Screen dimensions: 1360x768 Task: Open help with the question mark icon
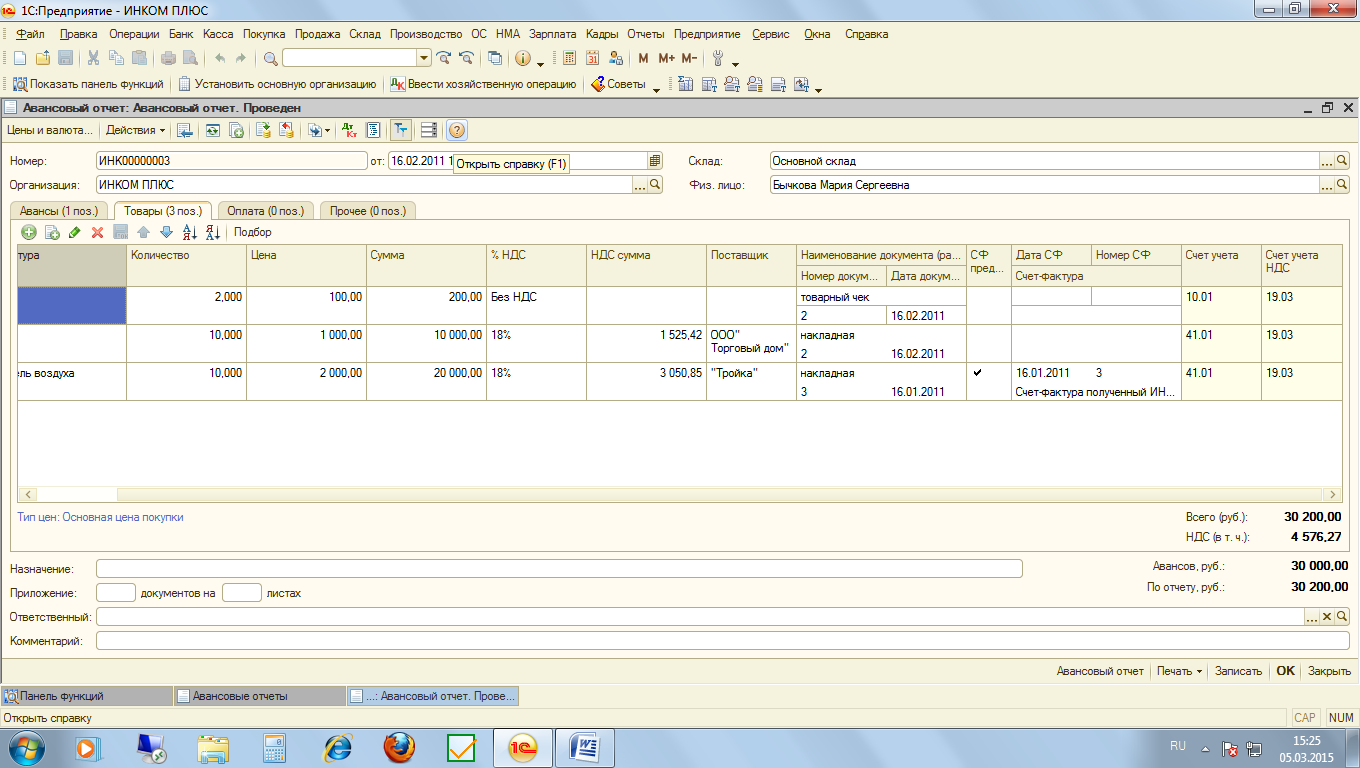pos(457,130)
